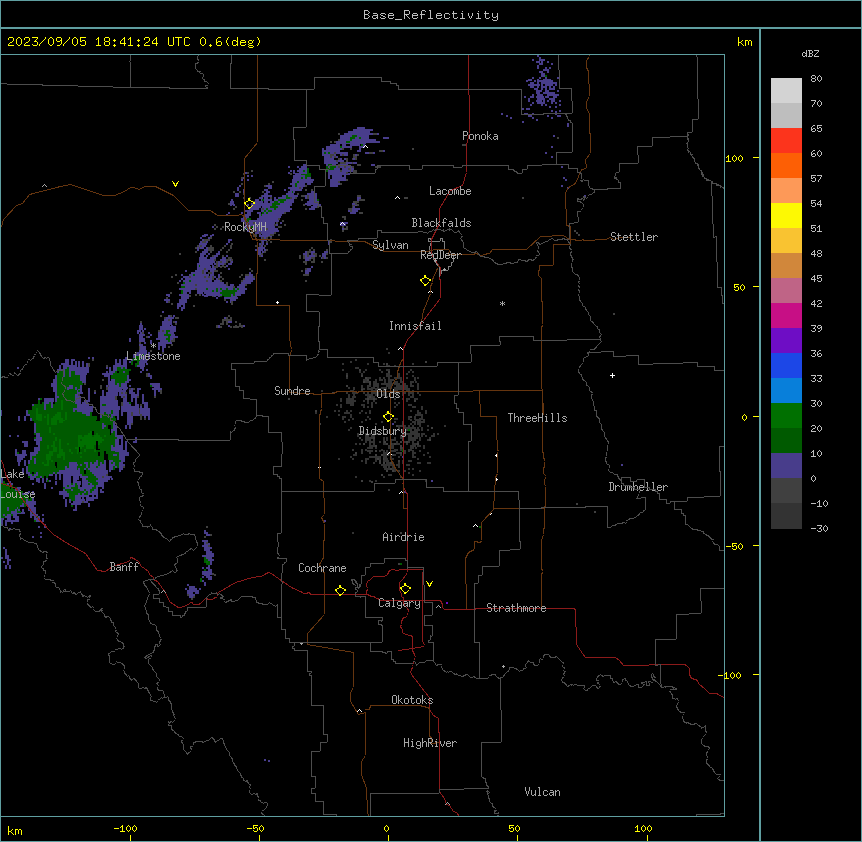
Task: Click the RedDeer city label
Action: point(440,255)
